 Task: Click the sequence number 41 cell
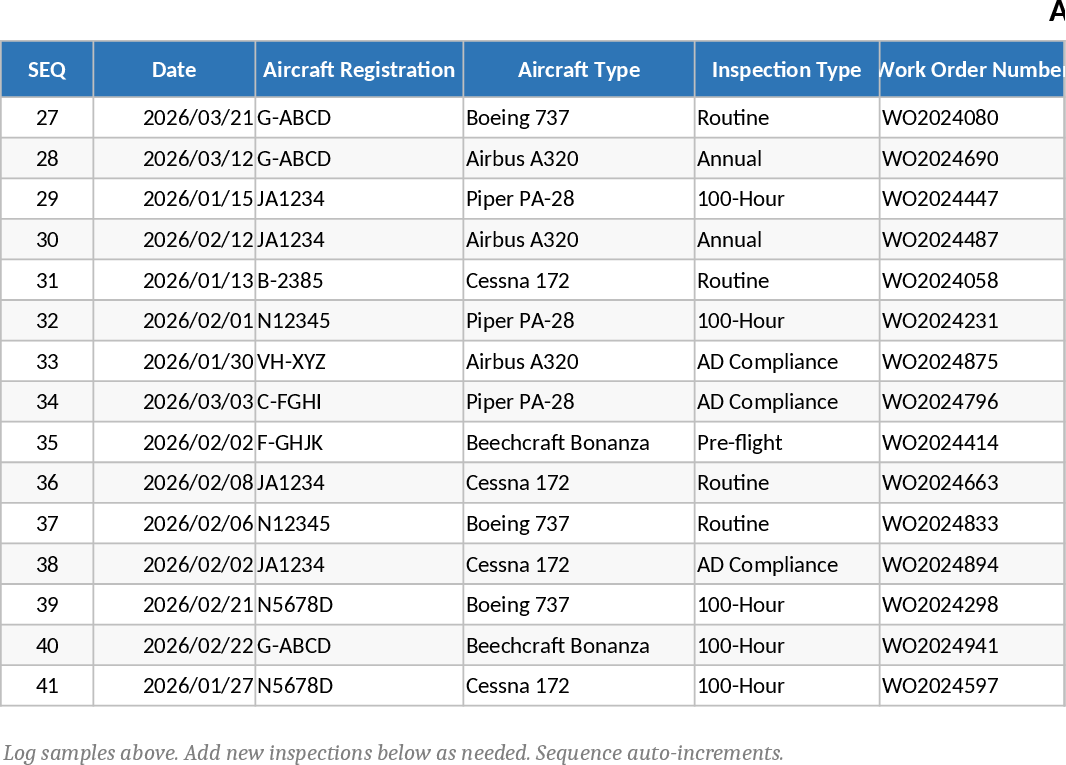pos(47,686)
